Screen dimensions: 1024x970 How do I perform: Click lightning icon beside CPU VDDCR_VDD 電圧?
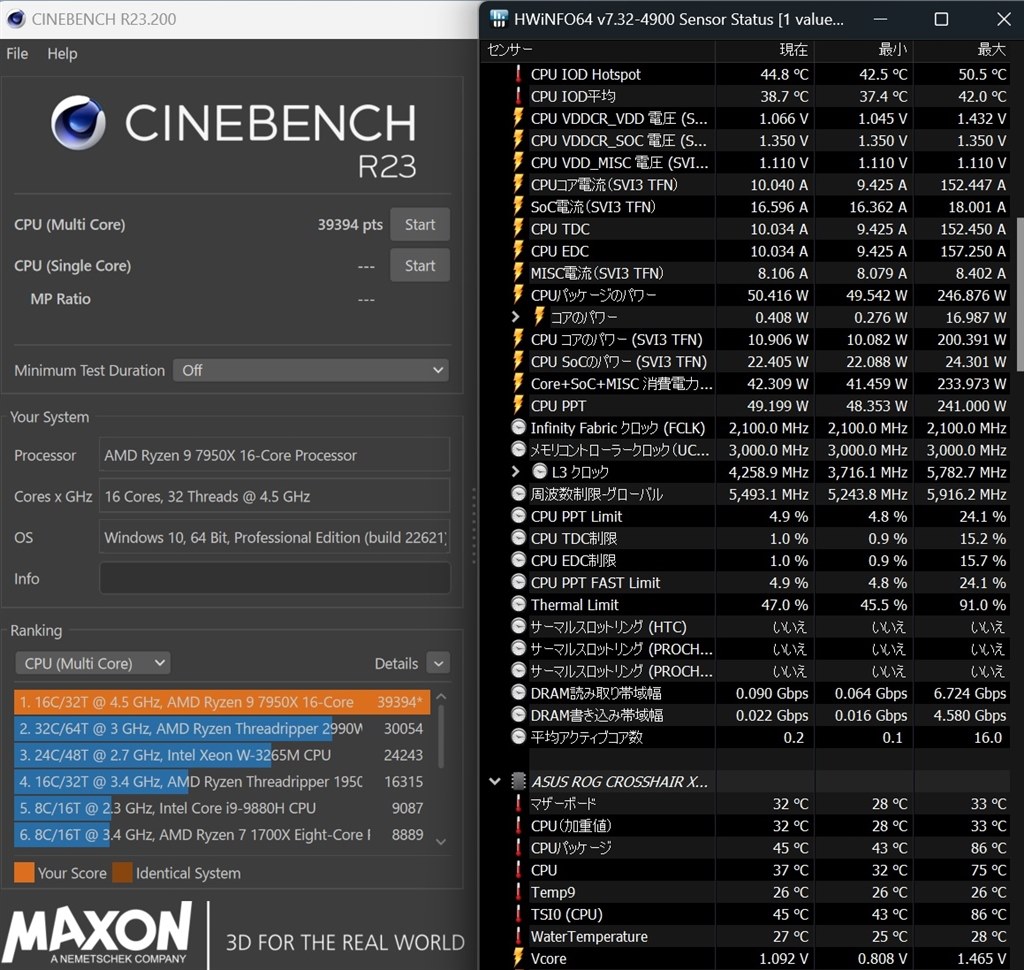coord(519,118)
